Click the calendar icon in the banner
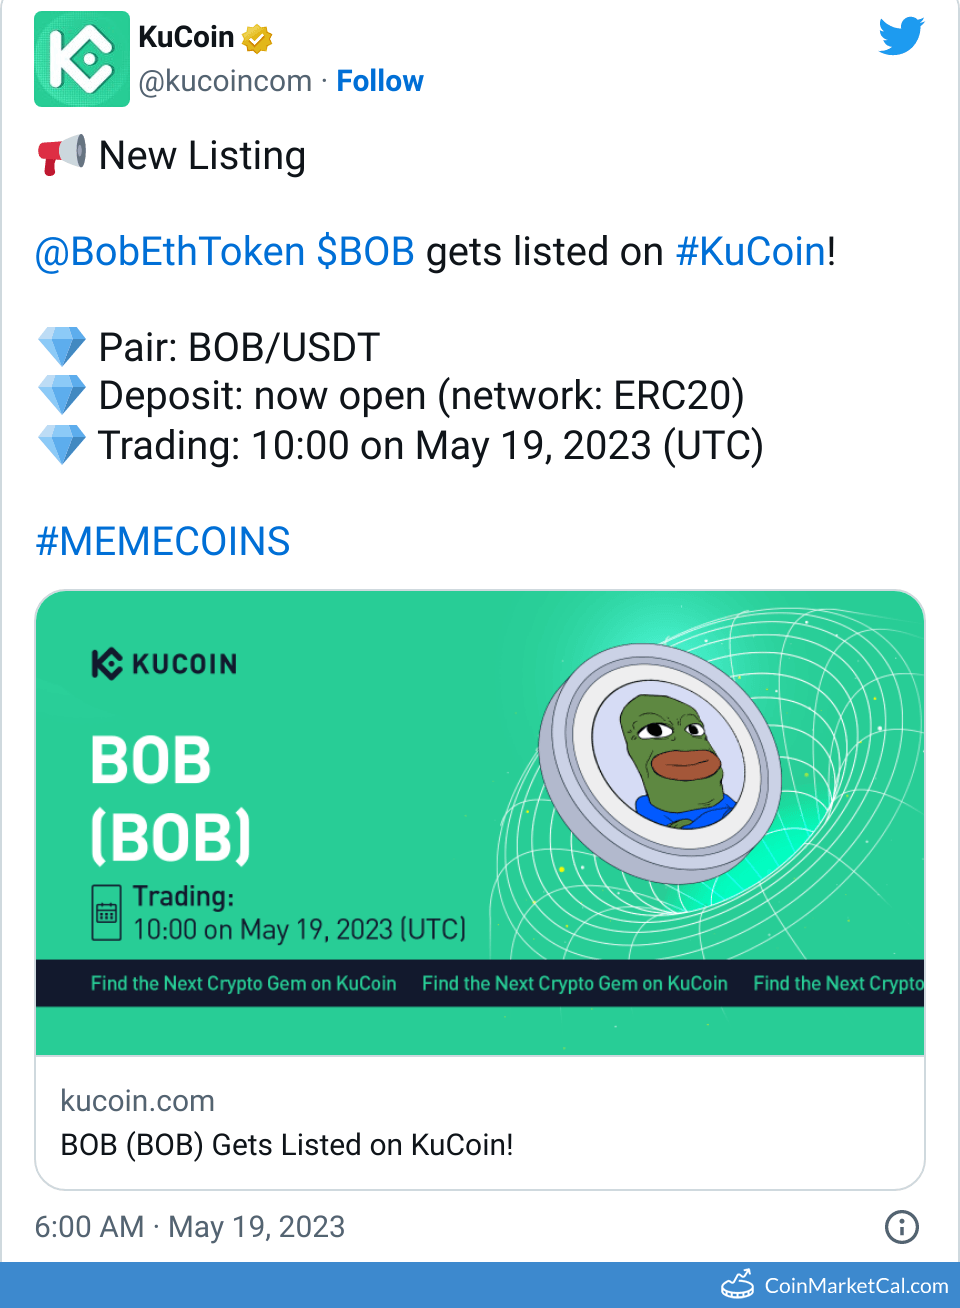This screenshot has height=1308, width=960. tap(106, 912)
